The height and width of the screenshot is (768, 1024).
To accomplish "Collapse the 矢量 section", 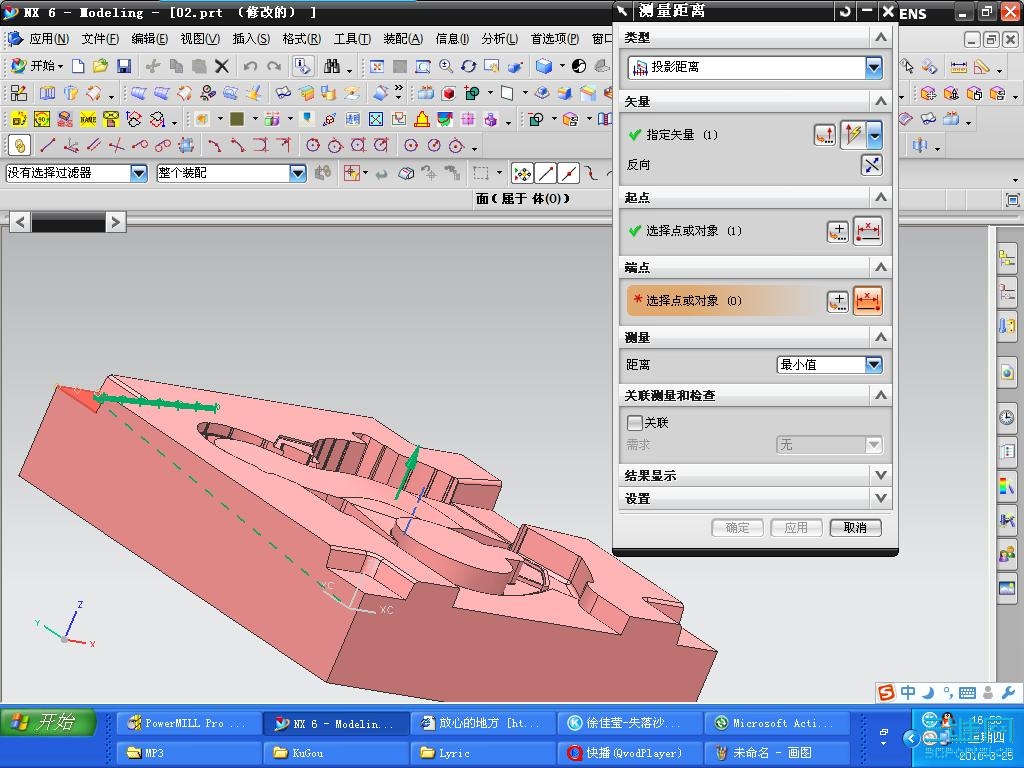I will coord(880,101).
